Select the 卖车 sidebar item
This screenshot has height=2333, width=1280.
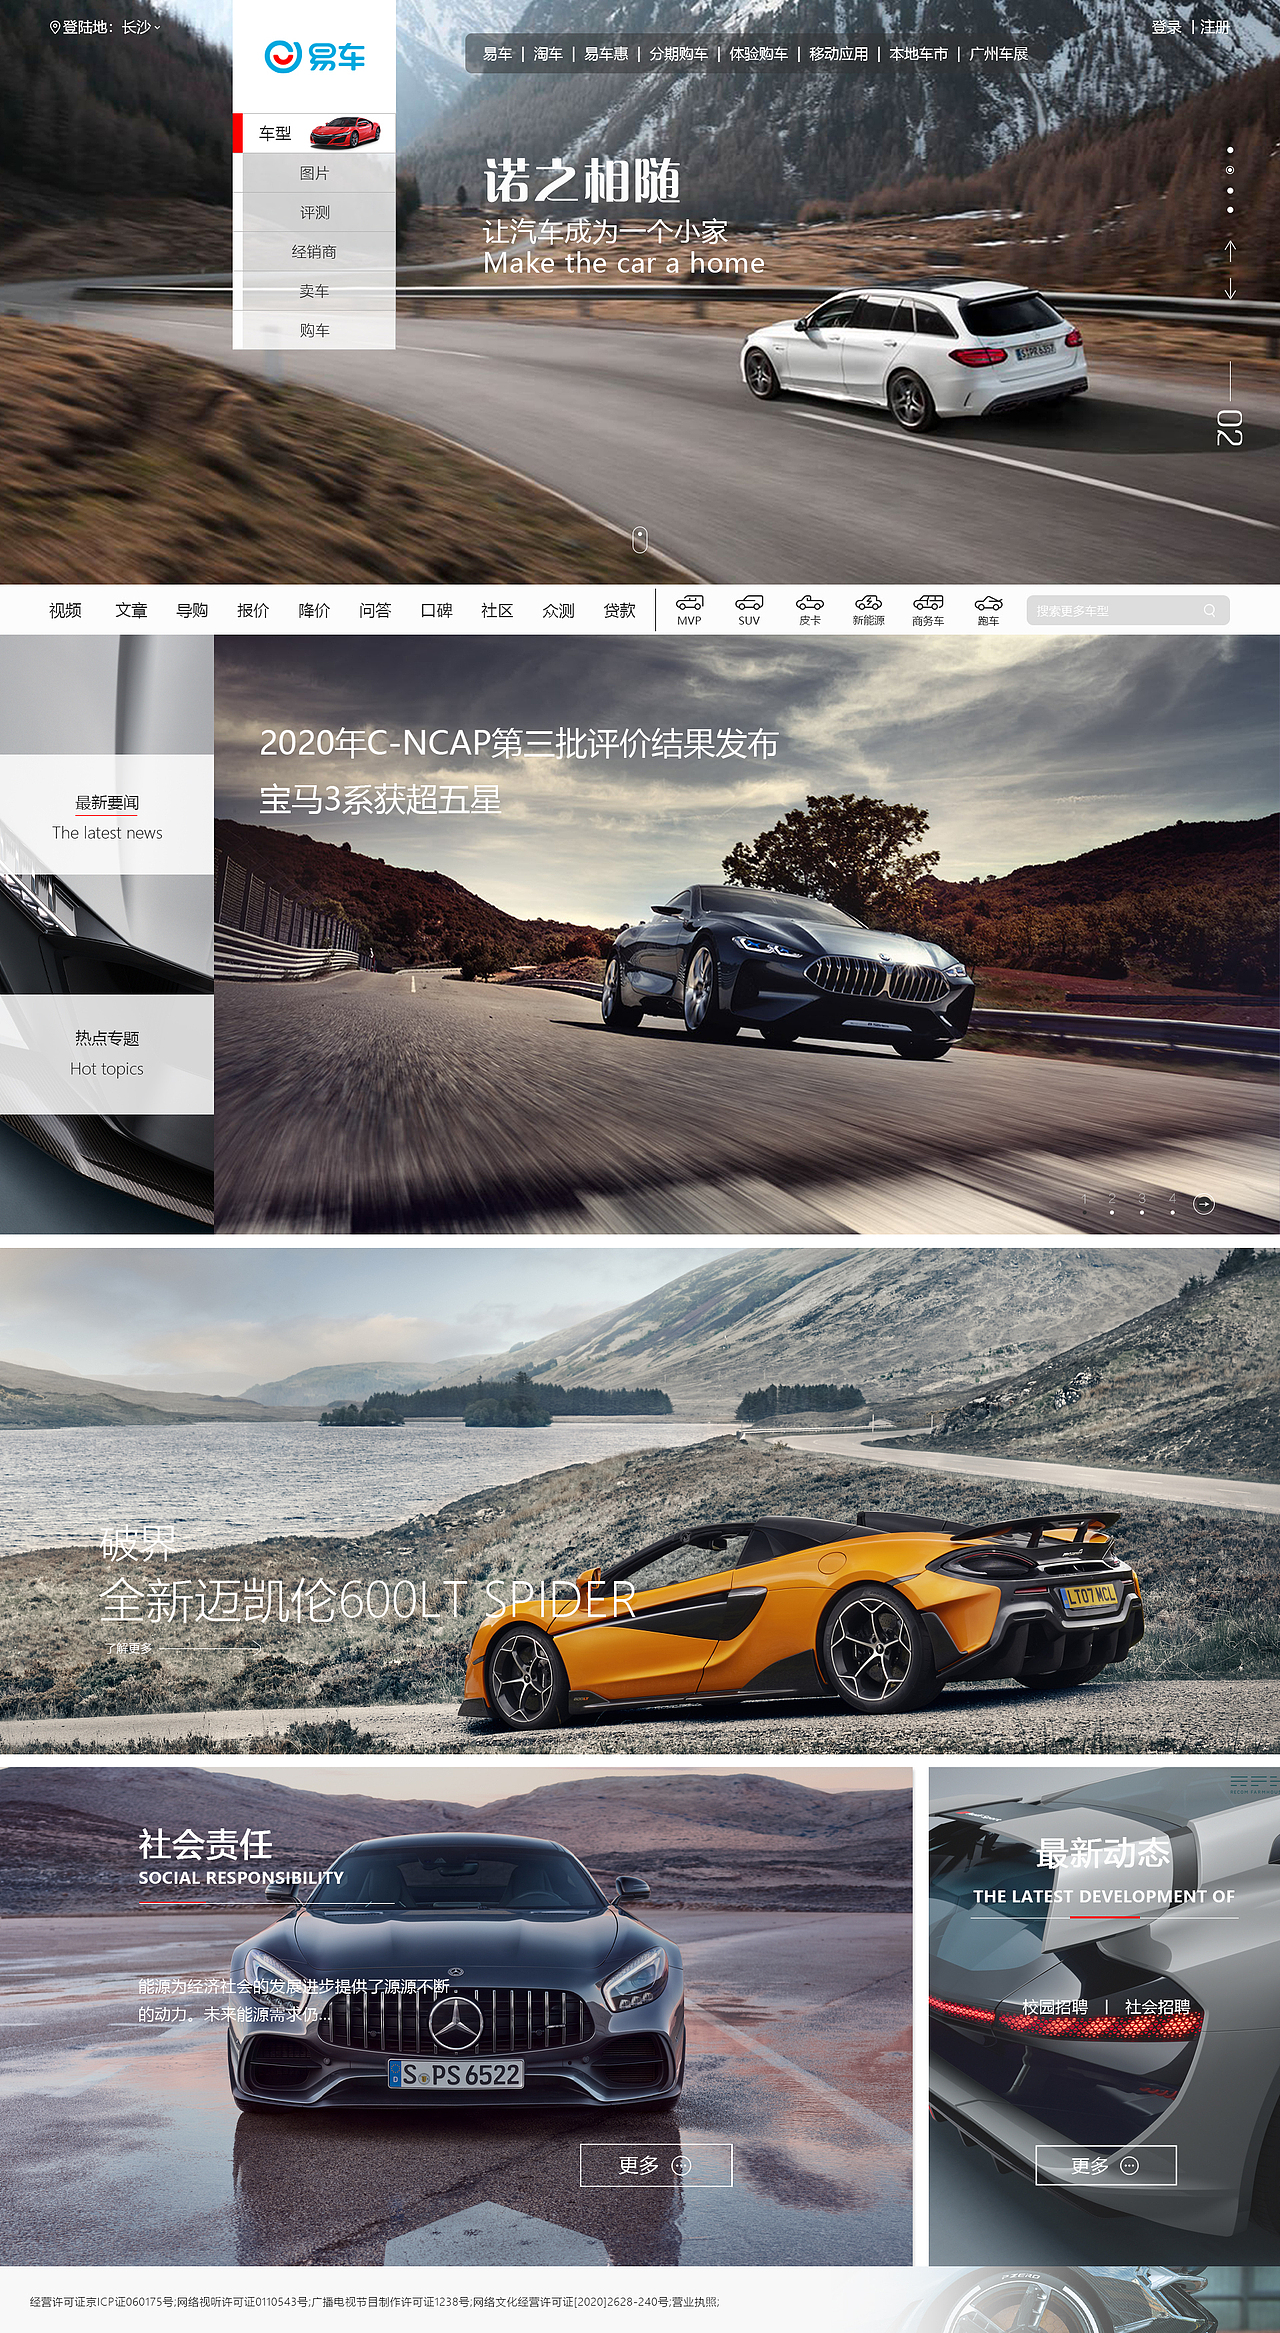(x=314, y=291)
